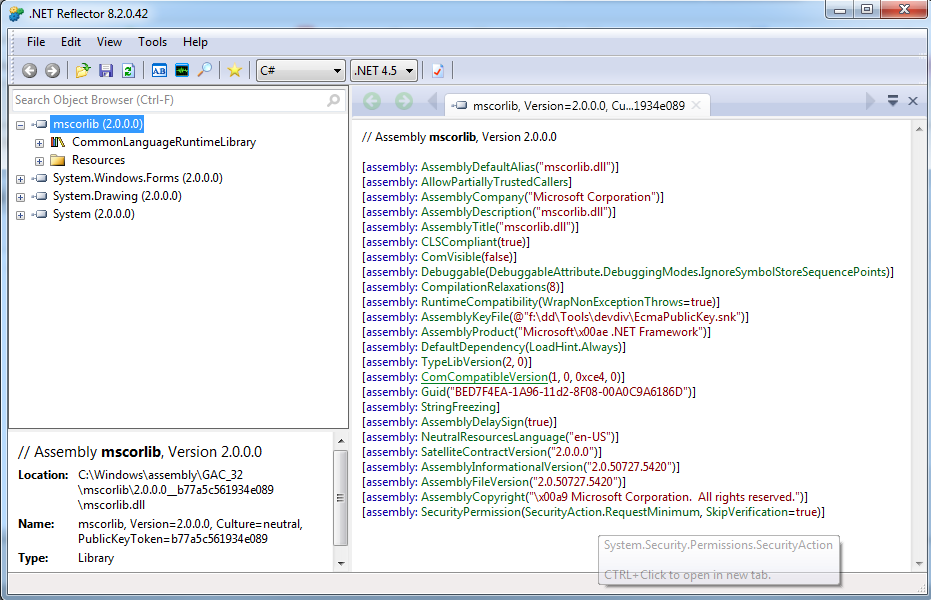This screenshot has width=931, height=600.
Task: Click the green Refresh icon in the toolbar
Action: tap(128, 71)
